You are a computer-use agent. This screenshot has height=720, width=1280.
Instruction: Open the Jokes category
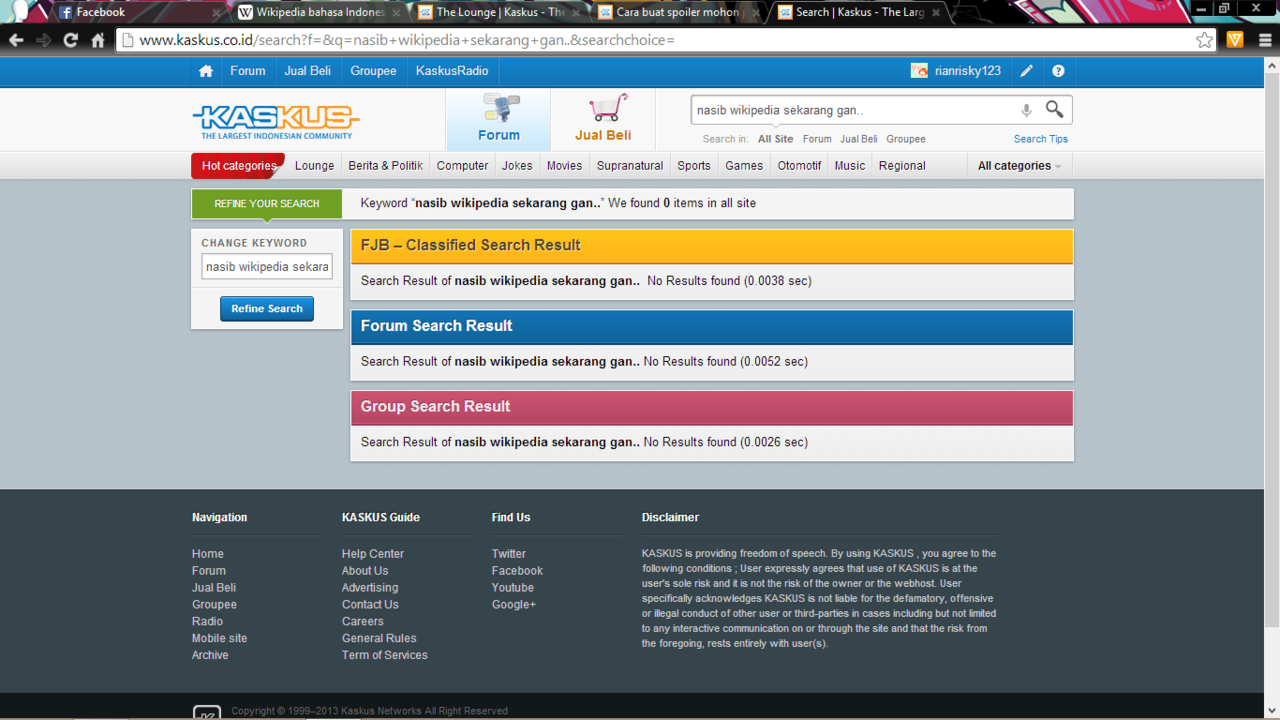(517, 166)
